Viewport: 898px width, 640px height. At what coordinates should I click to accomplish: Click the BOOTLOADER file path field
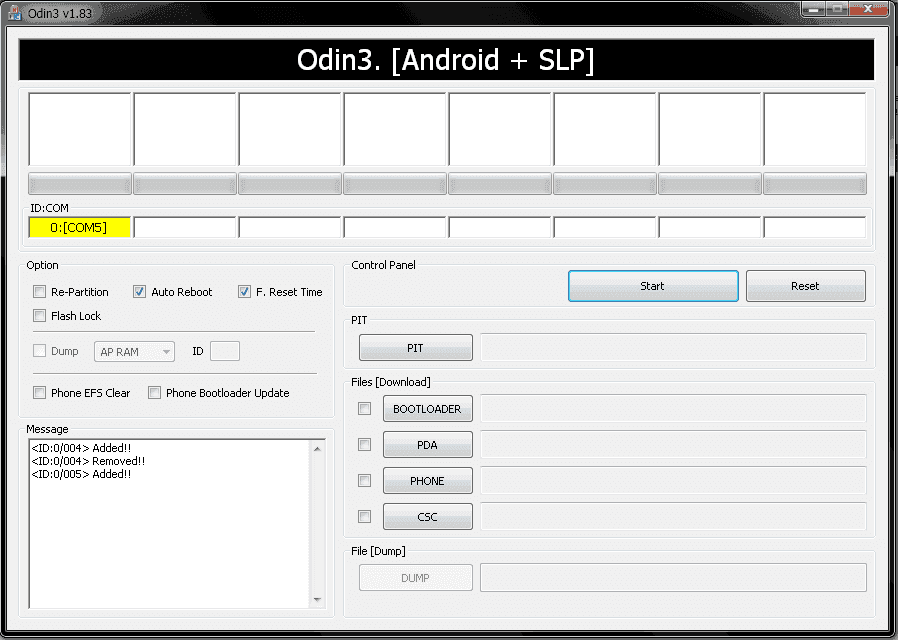click(674, 409)
